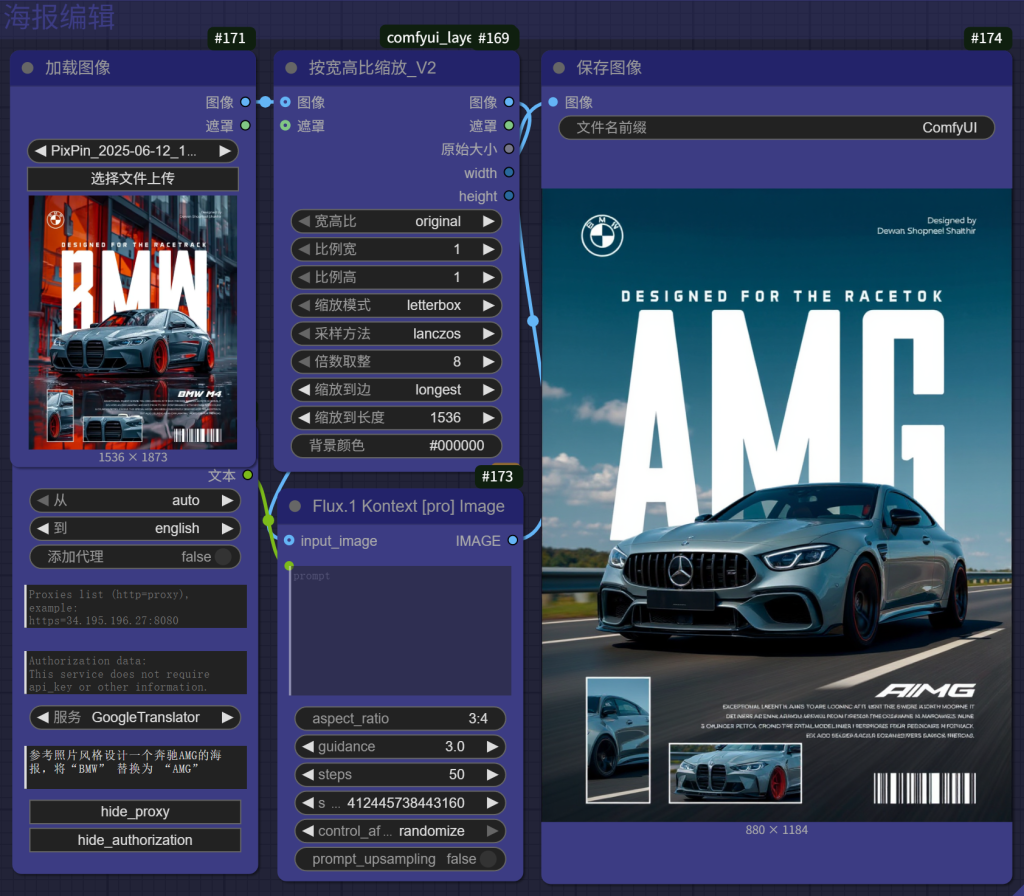Click the 原始大小 output port
1024x896 pixels.
[509, 149]
